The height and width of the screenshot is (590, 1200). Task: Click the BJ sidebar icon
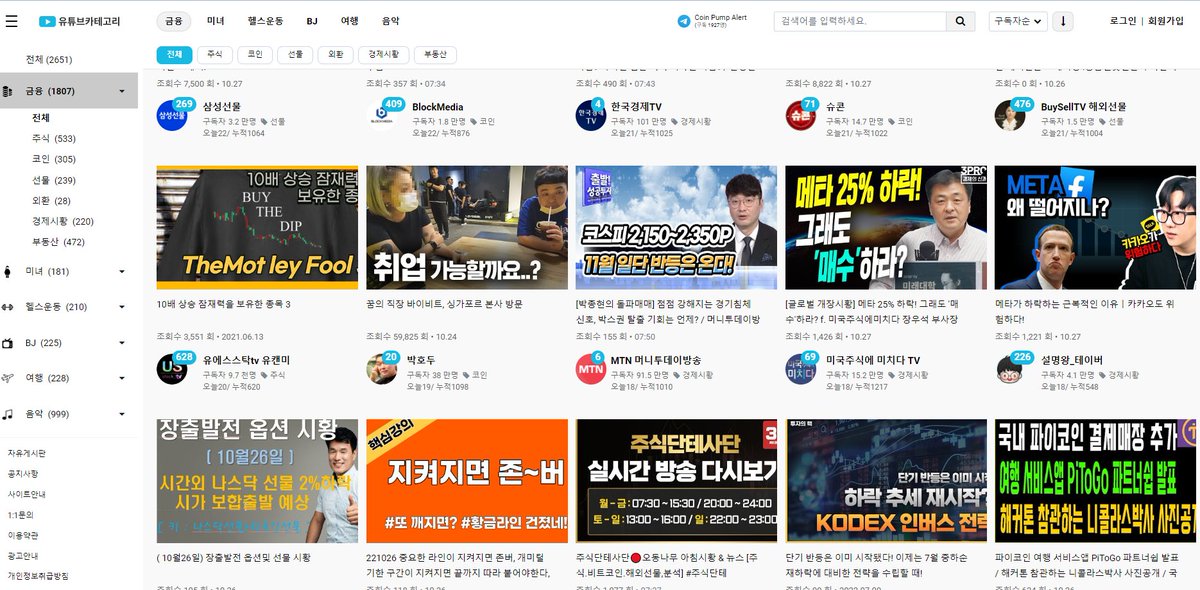(8, 343)
